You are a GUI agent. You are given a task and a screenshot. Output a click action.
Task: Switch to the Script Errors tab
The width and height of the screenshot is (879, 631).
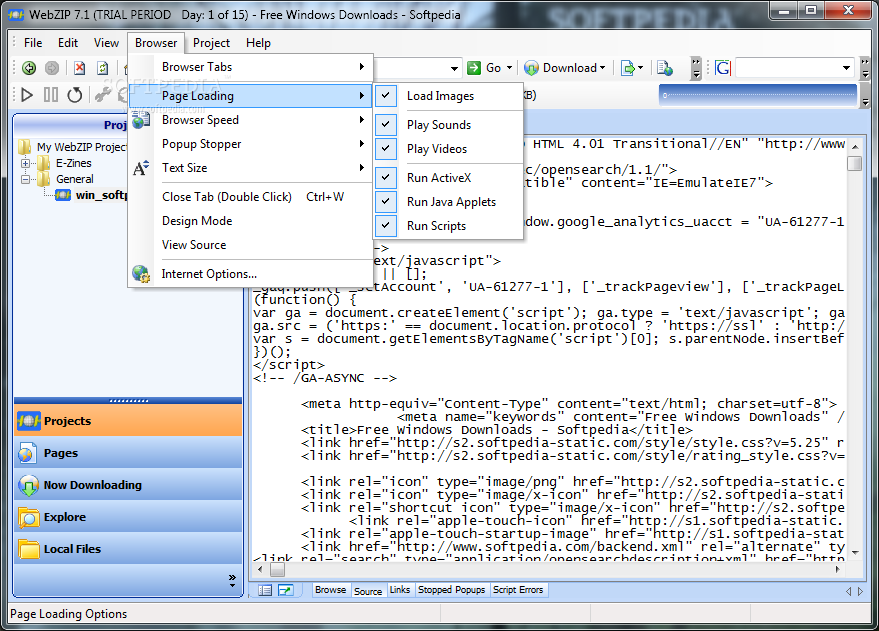pyautogui.click(x=518, y=590)
